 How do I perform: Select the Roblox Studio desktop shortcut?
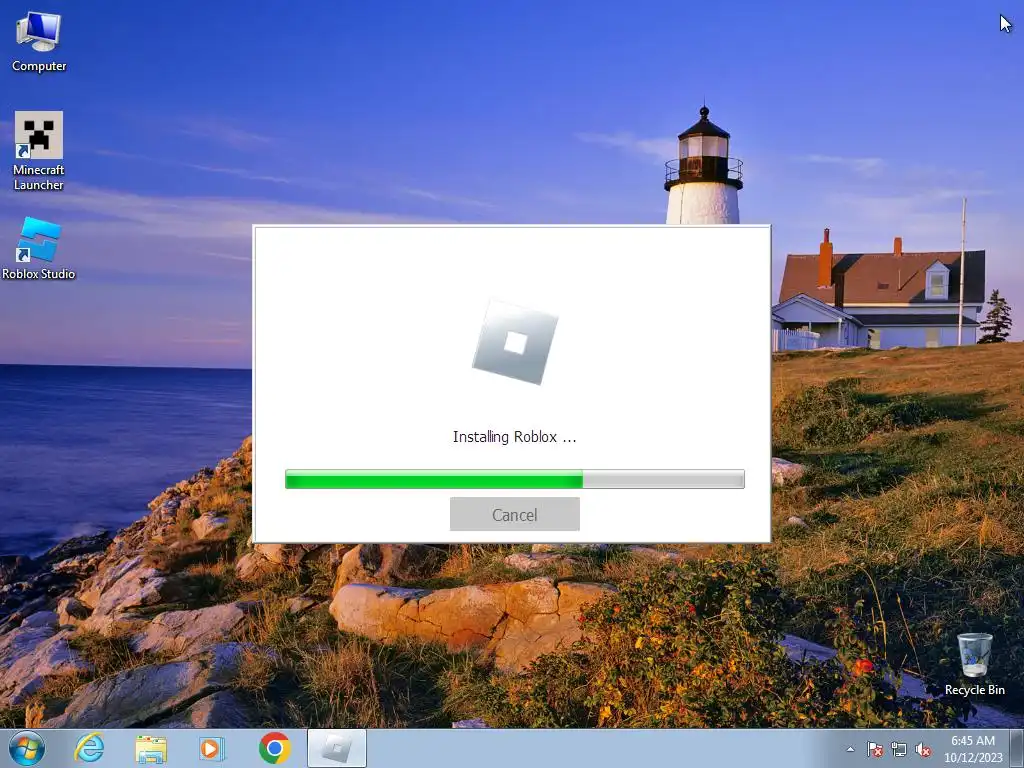(39, 249)
